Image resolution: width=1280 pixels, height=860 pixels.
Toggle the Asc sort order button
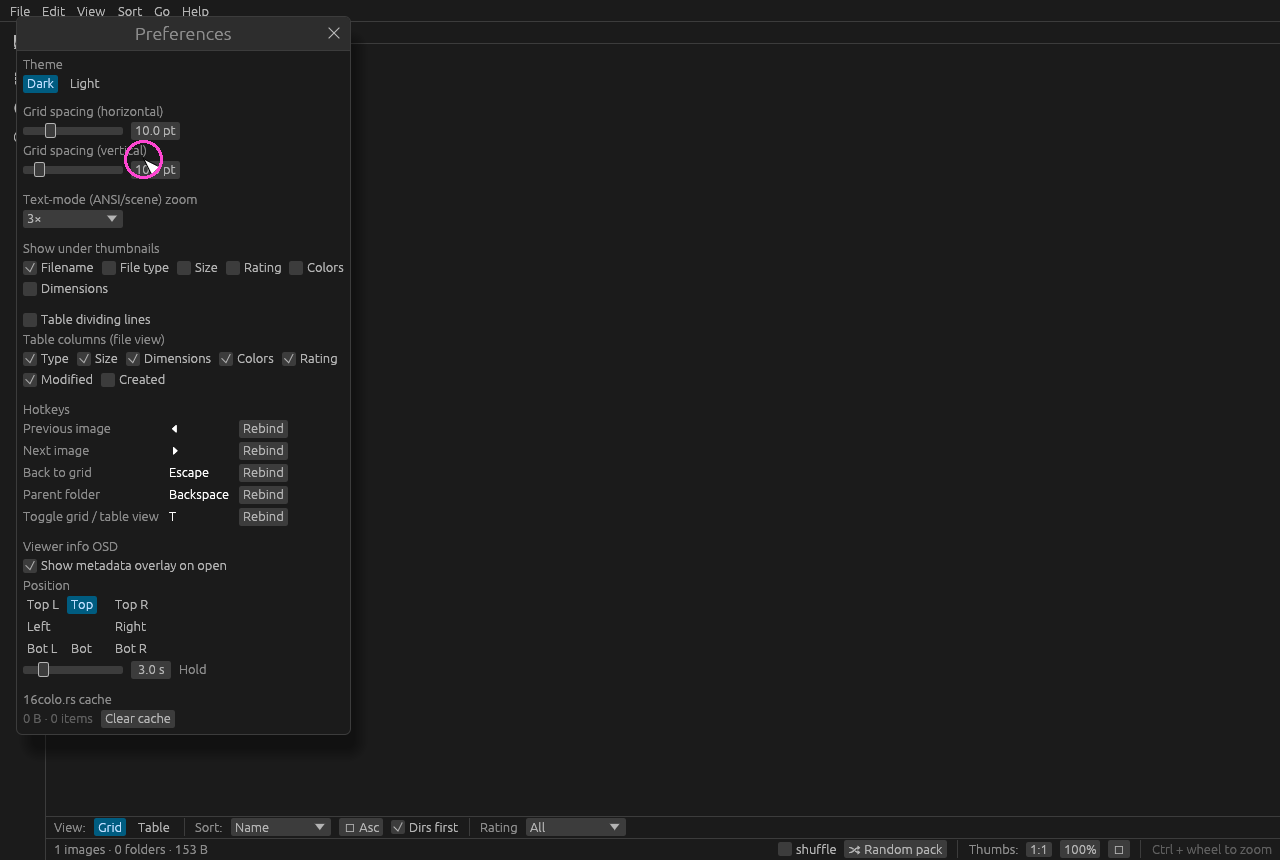361,828
